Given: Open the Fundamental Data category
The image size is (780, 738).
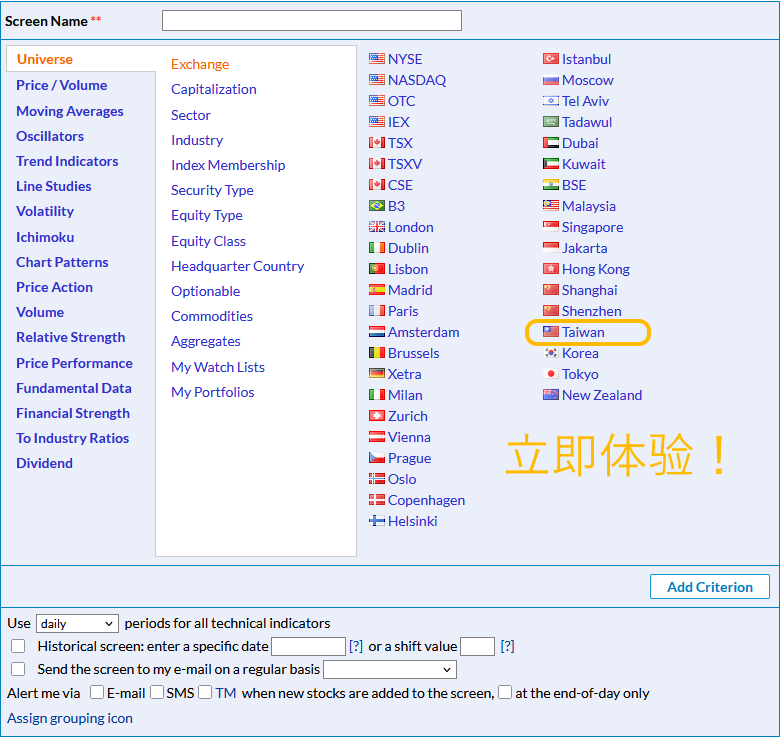Looking at the screenshot, I should (x=74, y=388).
